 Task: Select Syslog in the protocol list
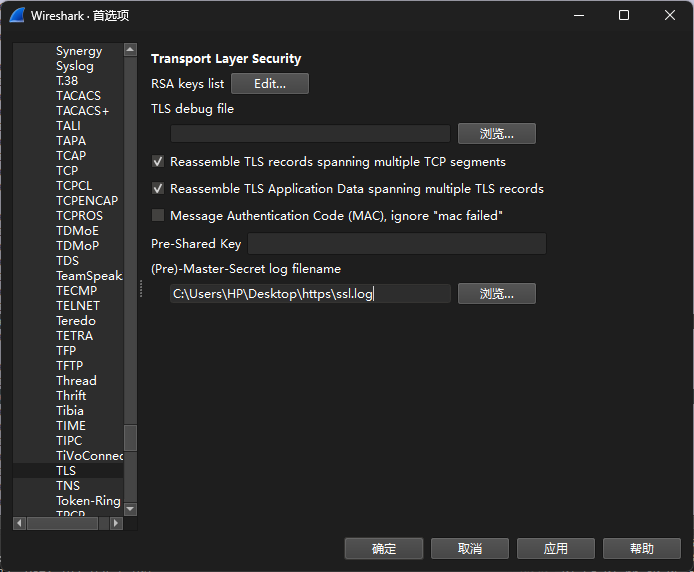point(74,66)
